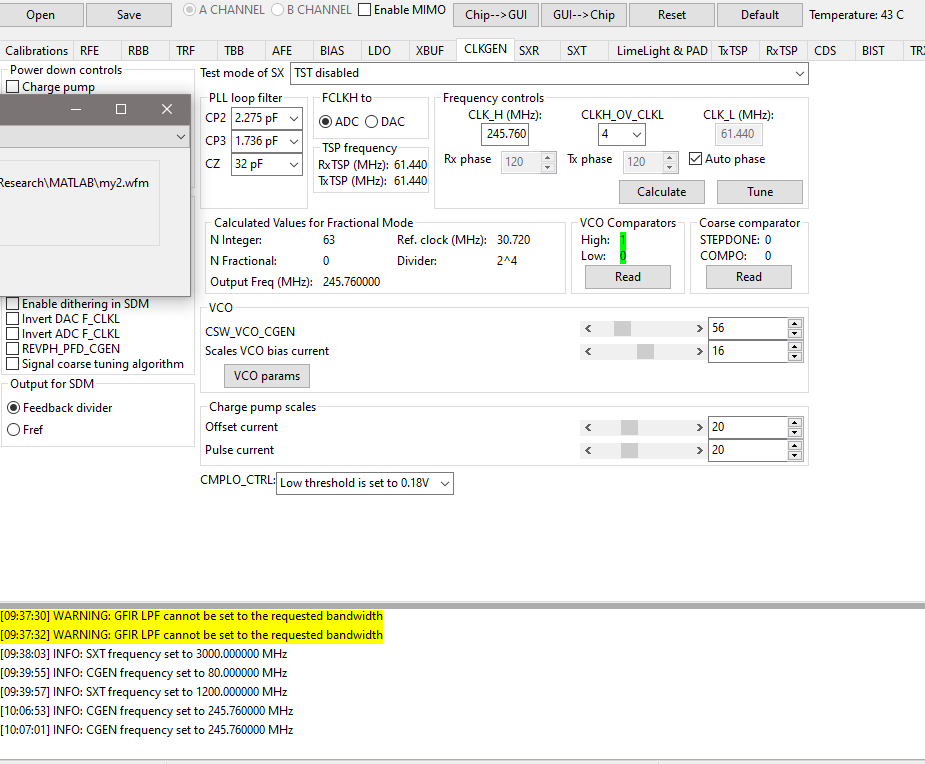Increment the CSW_VCO_CGEN spinner value

point(795,323)
